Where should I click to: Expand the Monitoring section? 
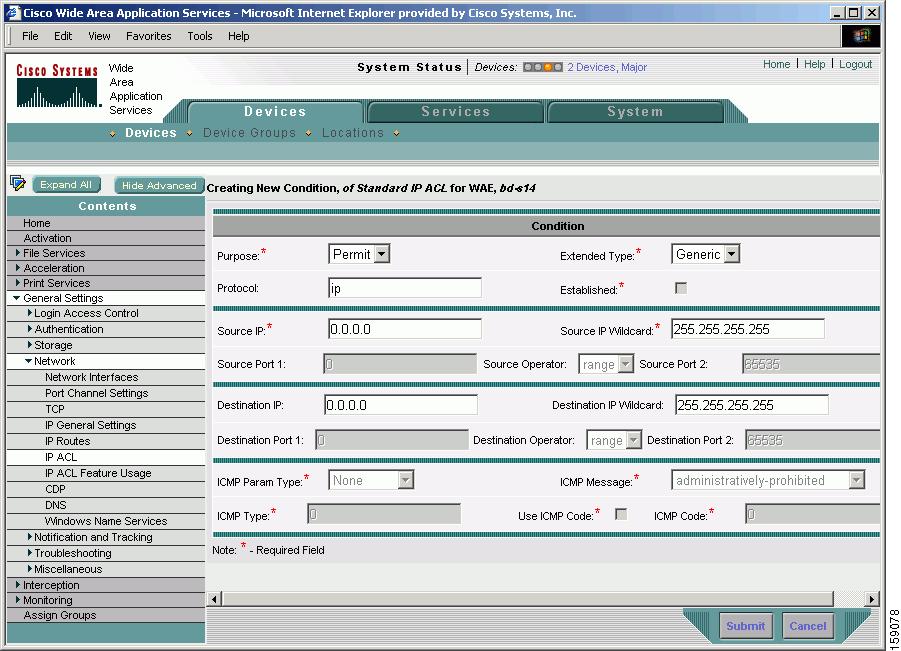[18, 599]
